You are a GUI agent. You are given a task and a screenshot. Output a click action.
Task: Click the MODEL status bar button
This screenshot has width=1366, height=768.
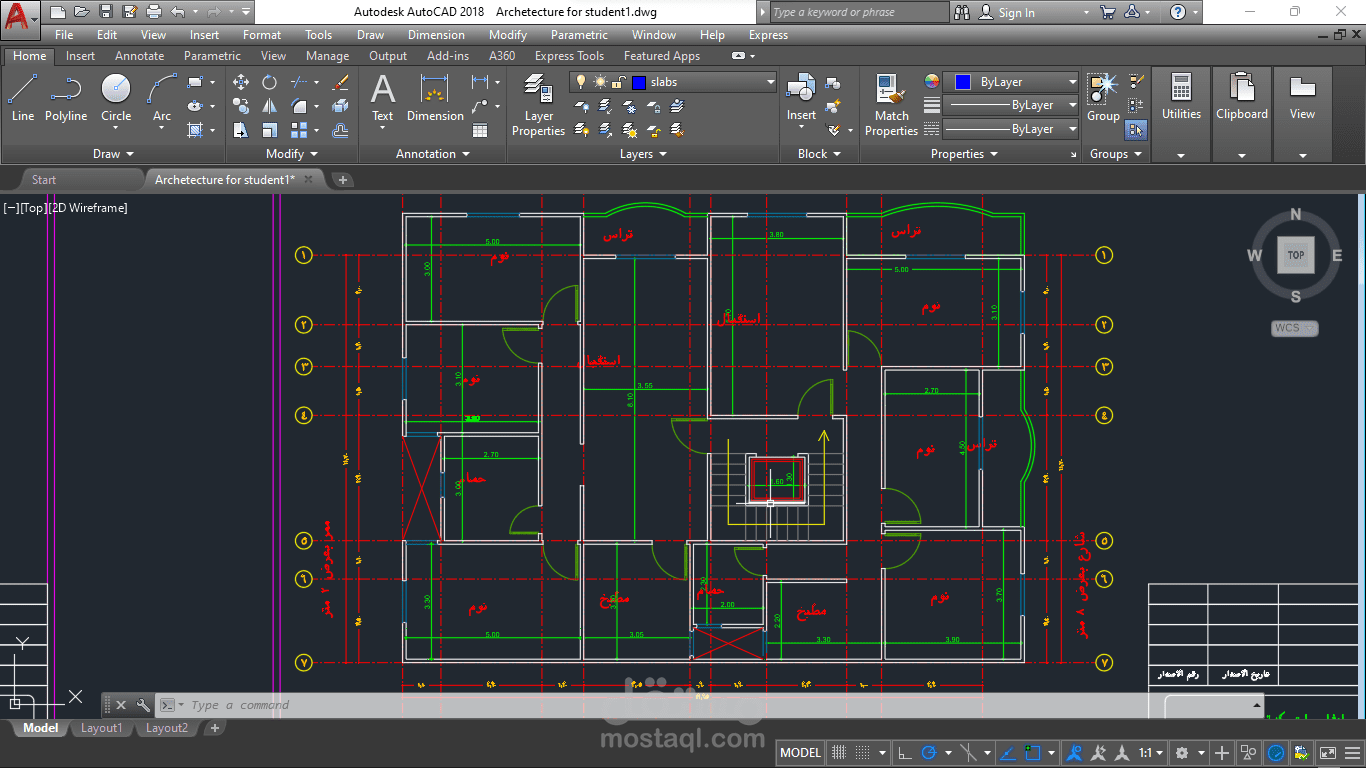point(800,753)
